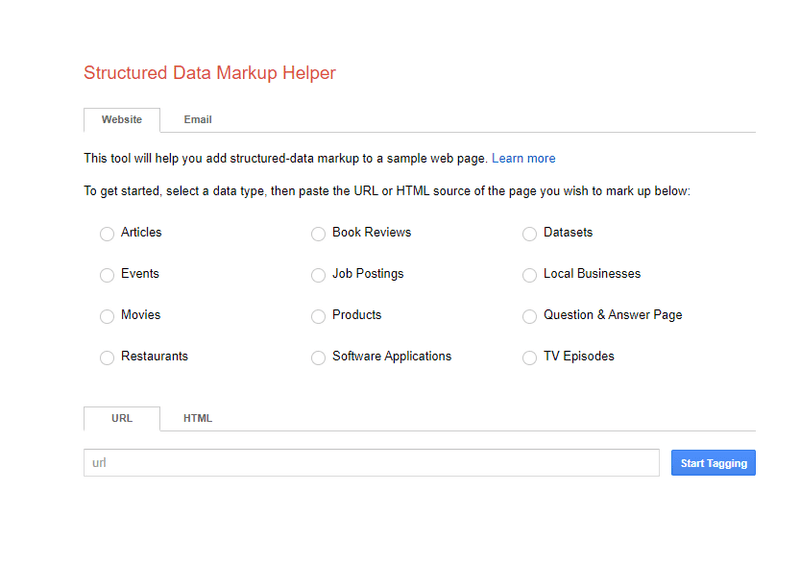
Task: Choose the Events data type
Action: pos(107,275)
